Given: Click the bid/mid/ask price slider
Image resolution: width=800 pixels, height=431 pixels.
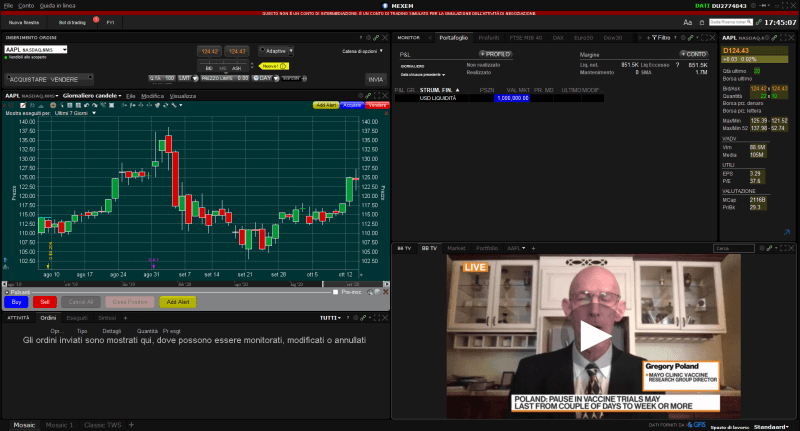Looking at the screenshot, I should click(x=223, y=66).
